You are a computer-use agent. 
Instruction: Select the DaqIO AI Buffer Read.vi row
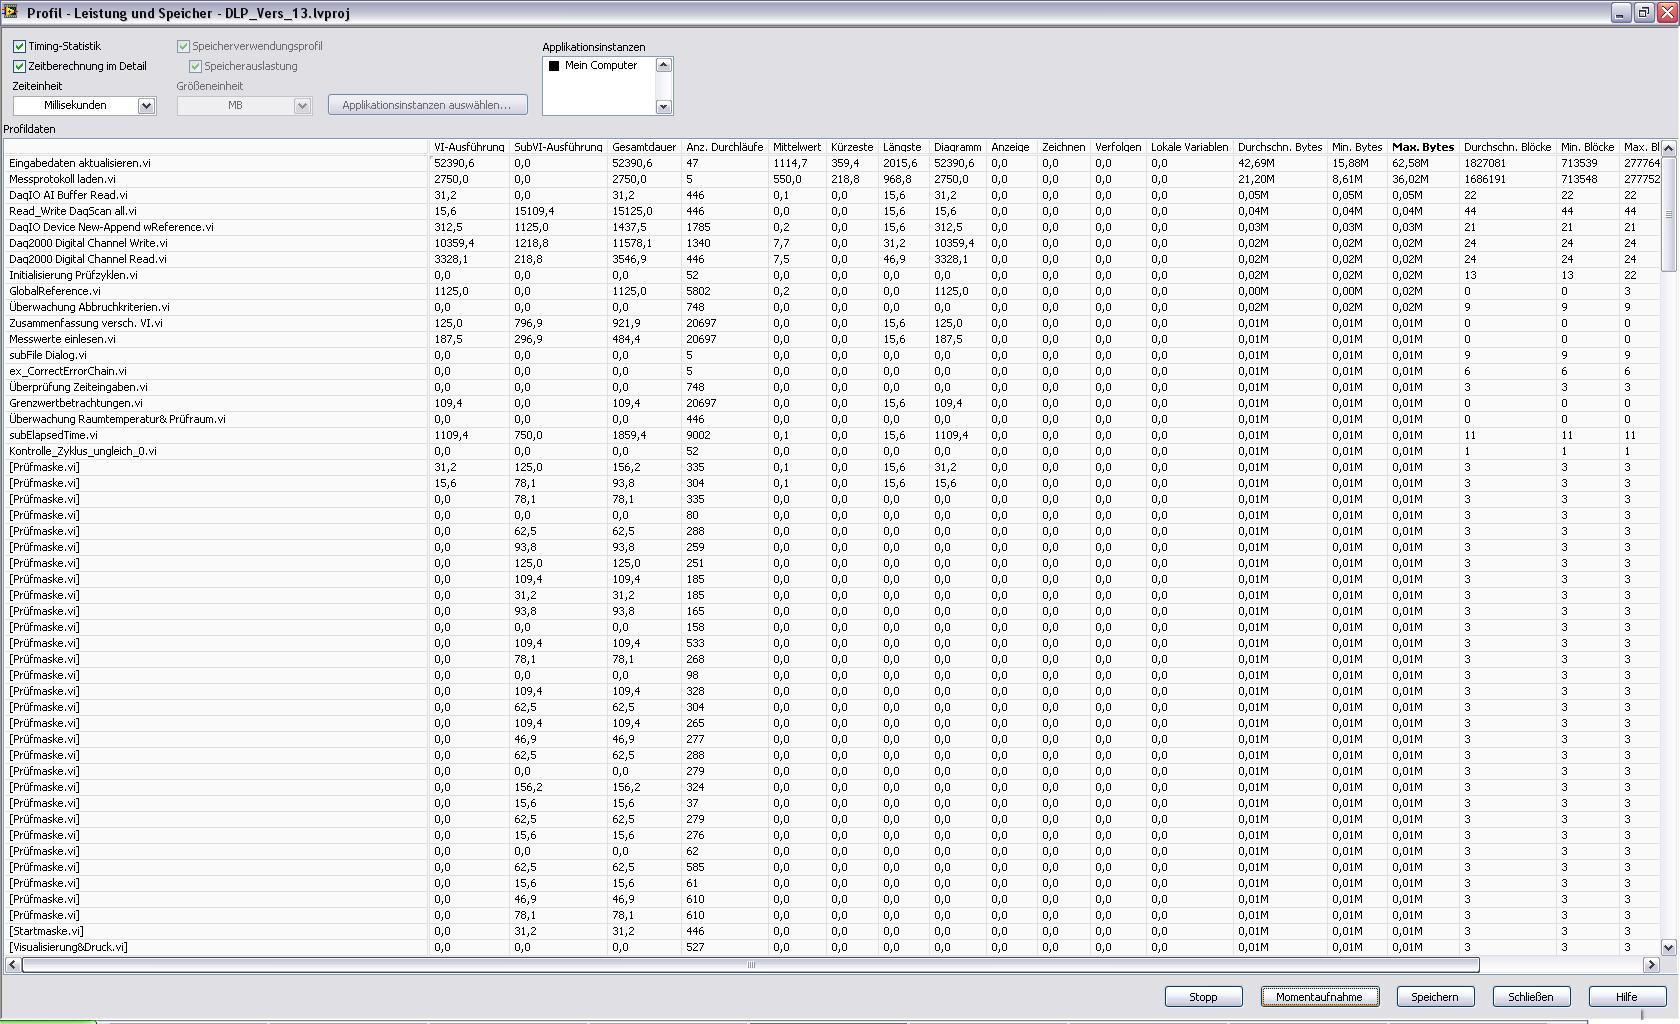pyautogui.click(x=831, y=195)
